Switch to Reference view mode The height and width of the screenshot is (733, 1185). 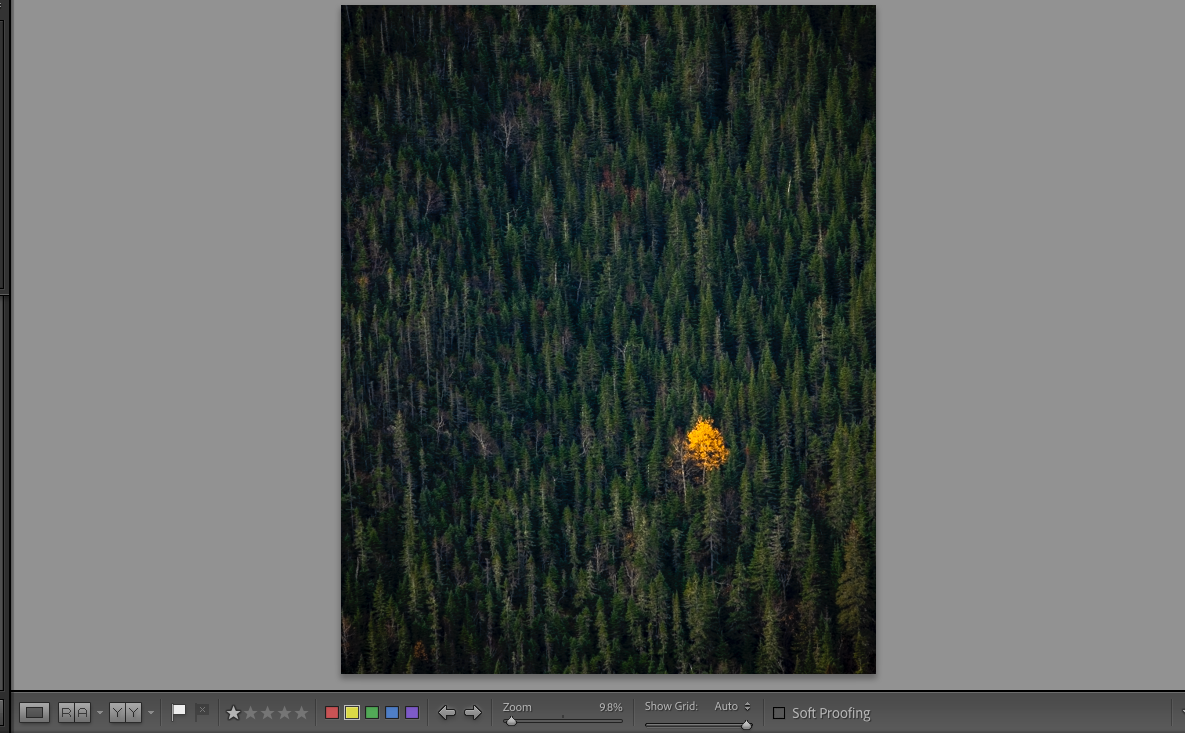click(x=72, y=712)
